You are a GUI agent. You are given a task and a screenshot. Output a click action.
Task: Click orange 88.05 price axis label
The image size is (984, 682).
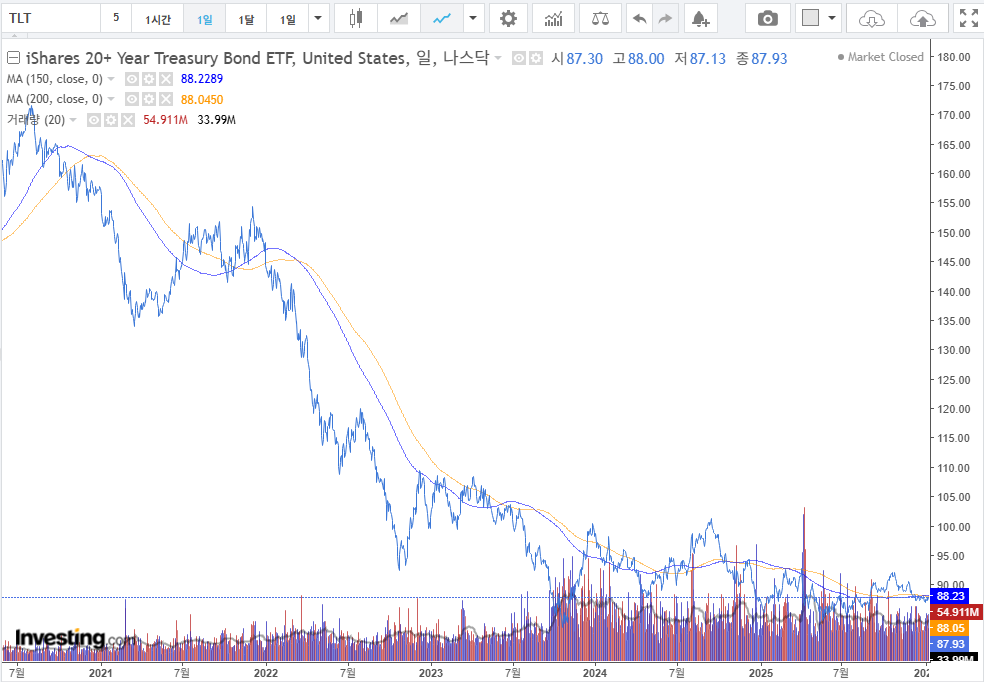click(950, 628)
